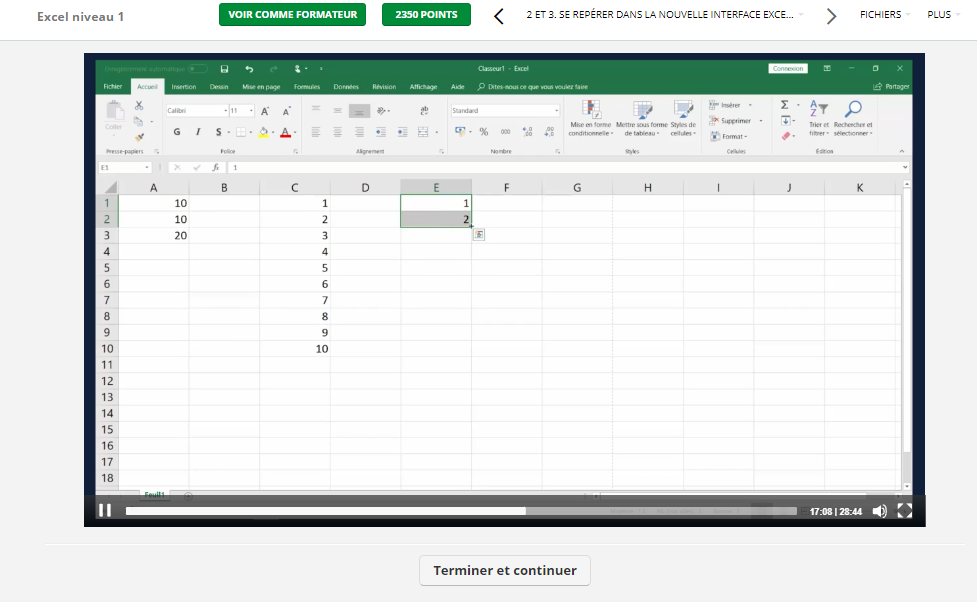Click the E1 name box field
Image resolution: width=977 pixels, height=602 pixels.
coord(125,167)
